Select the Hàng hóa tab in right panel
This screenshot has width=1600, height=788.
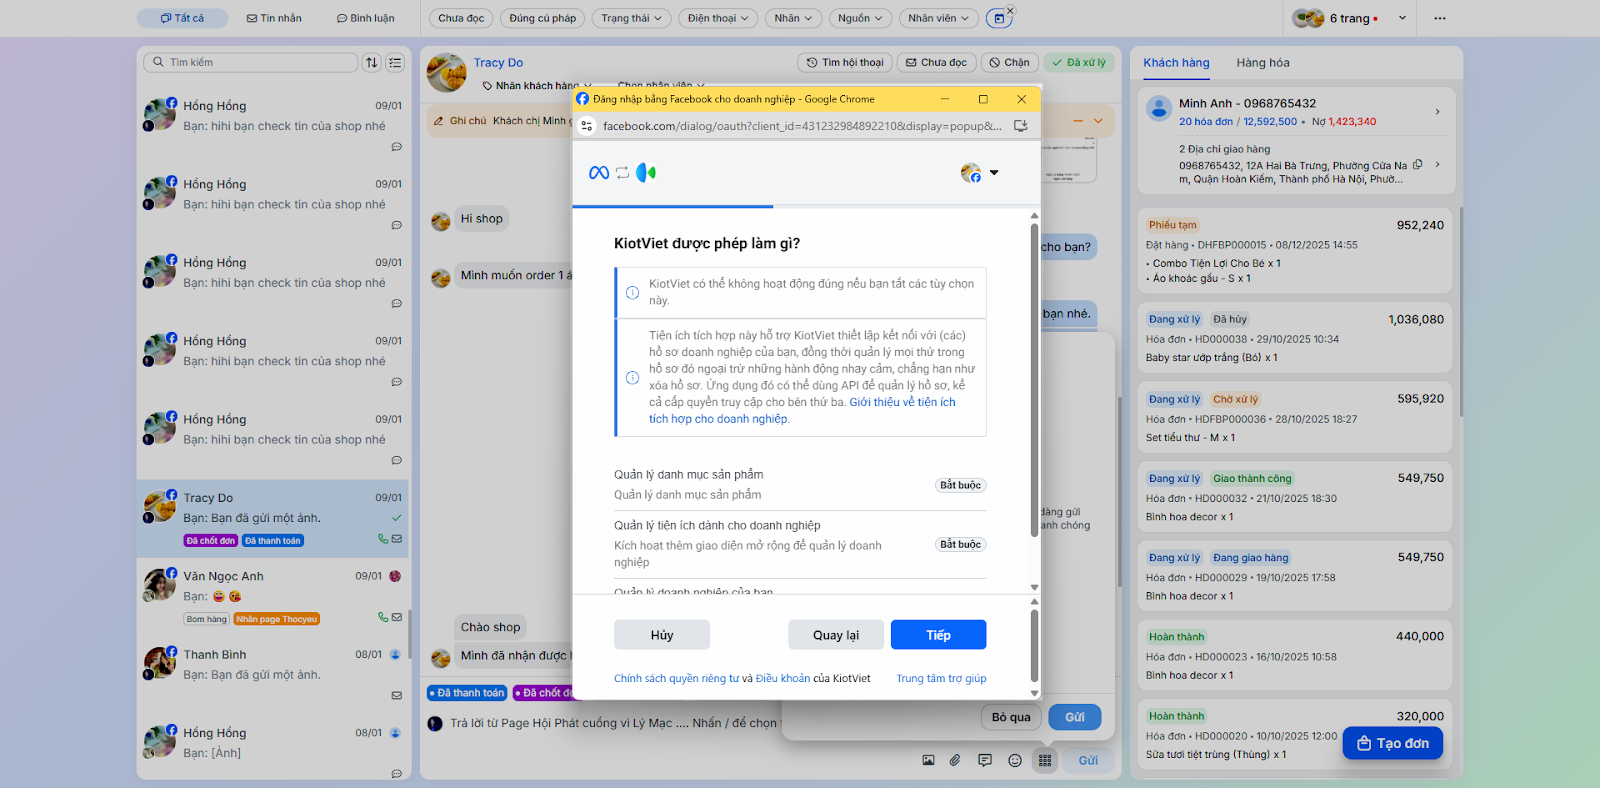point(1263,63)
